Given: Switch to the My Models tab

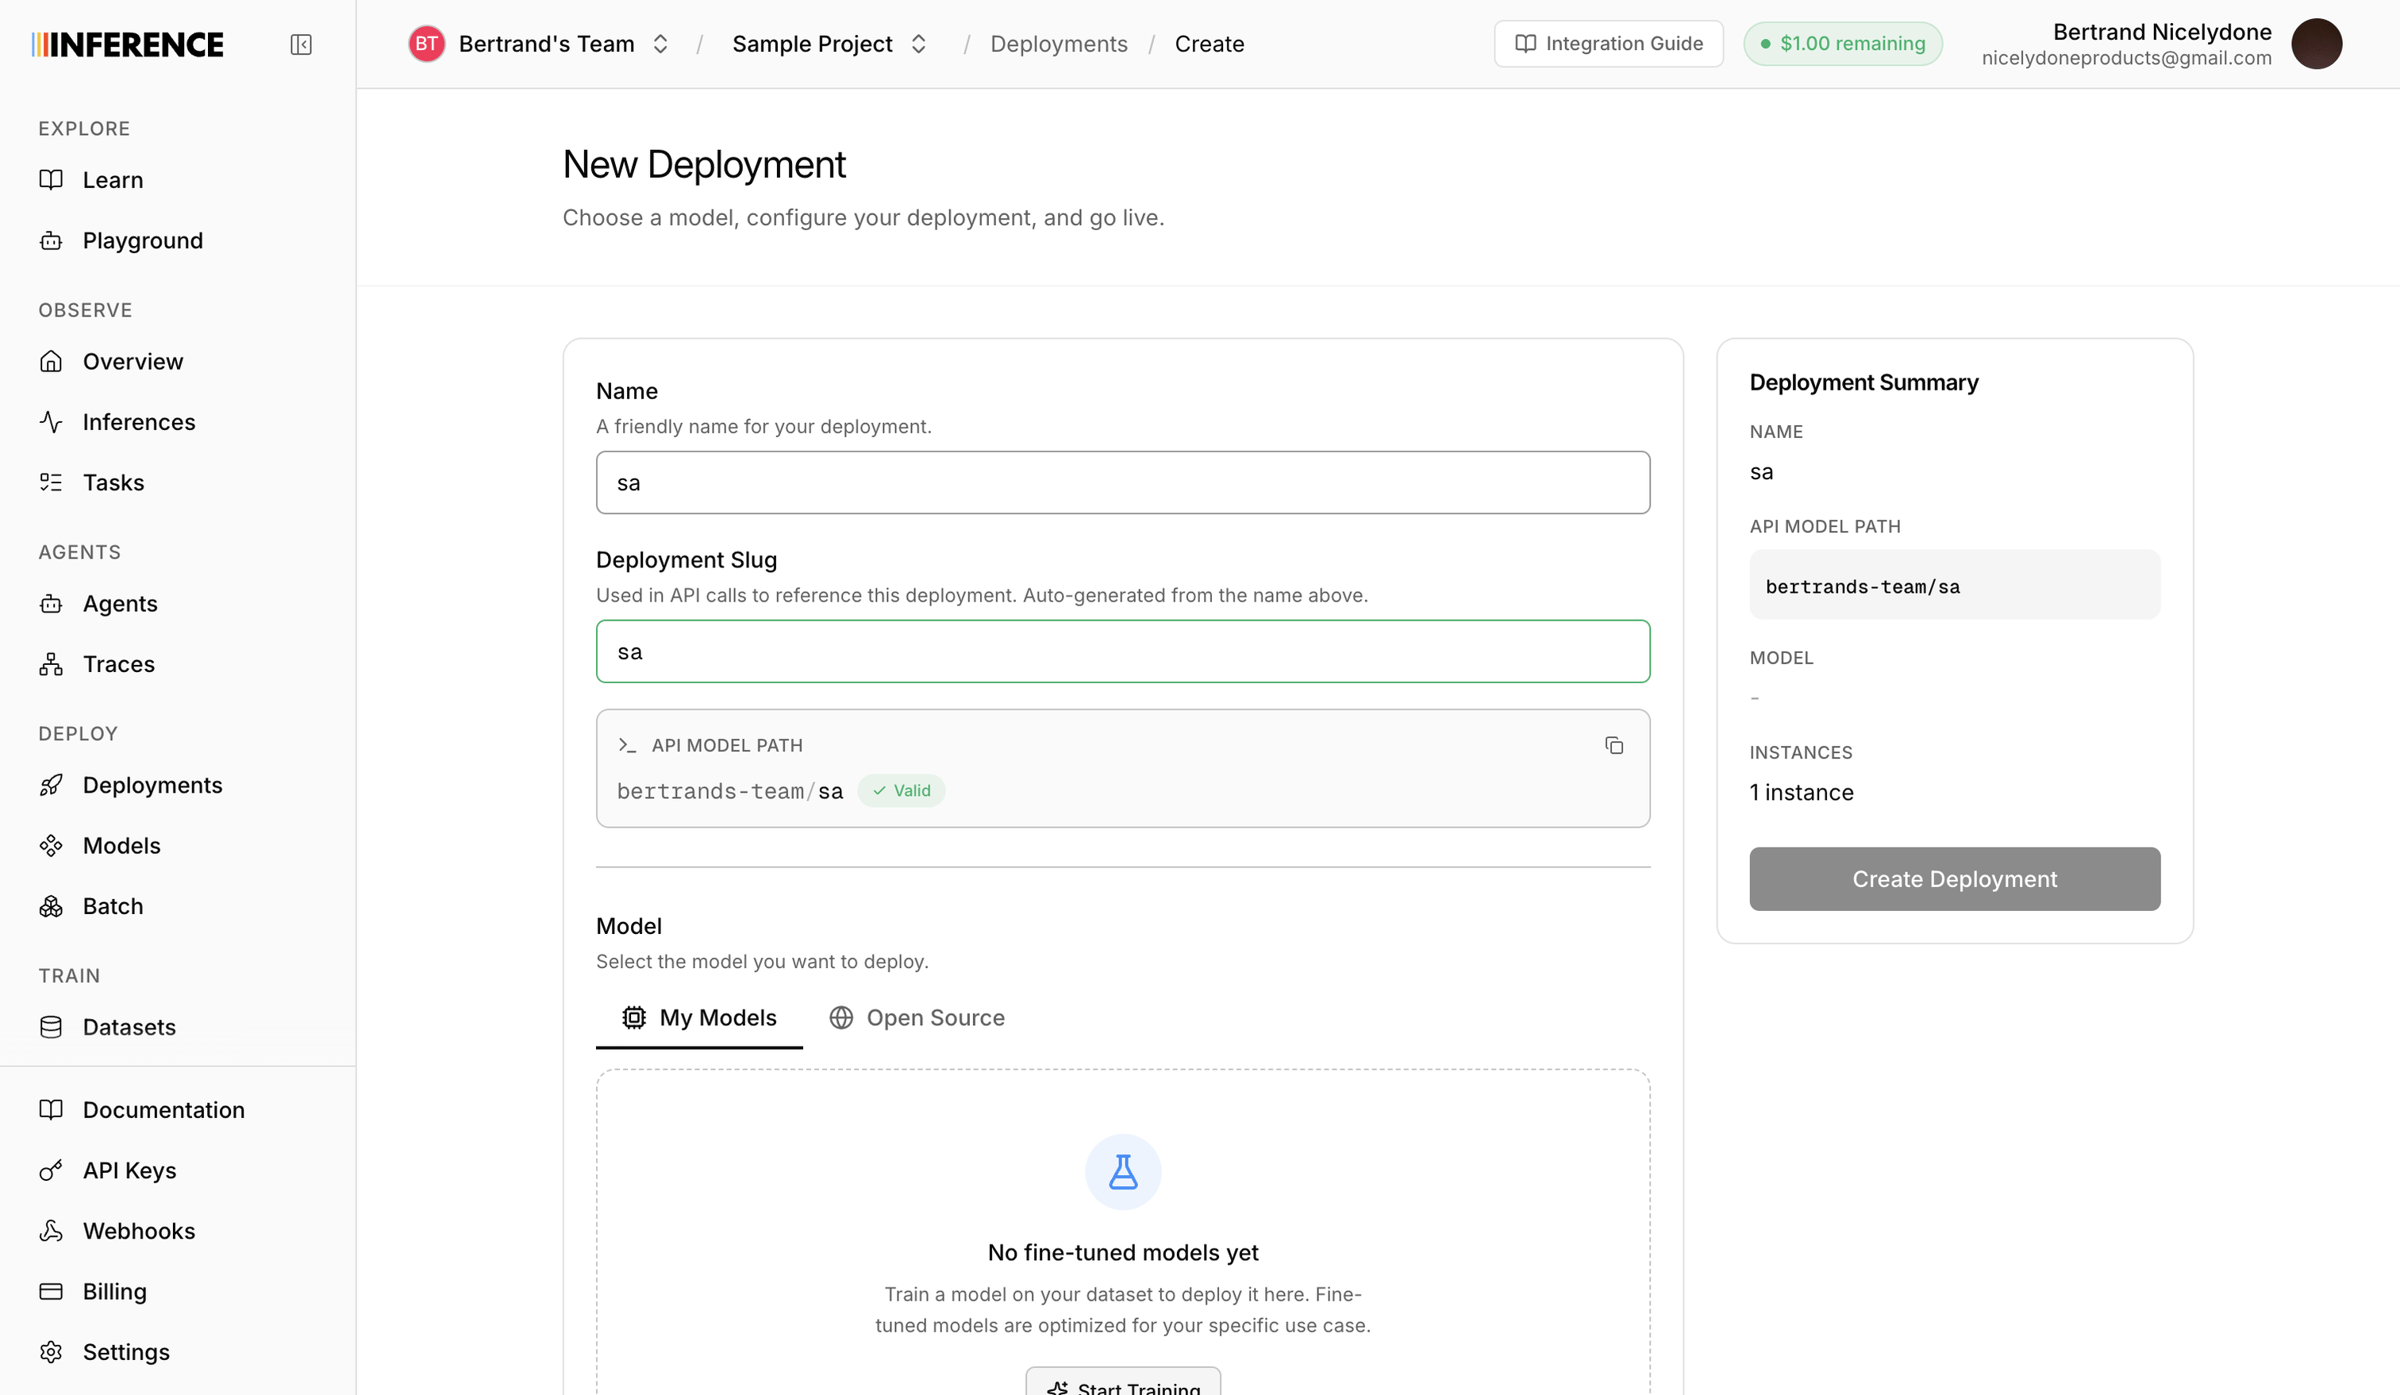Looking at the screenshot, I should pos(699,1017).
